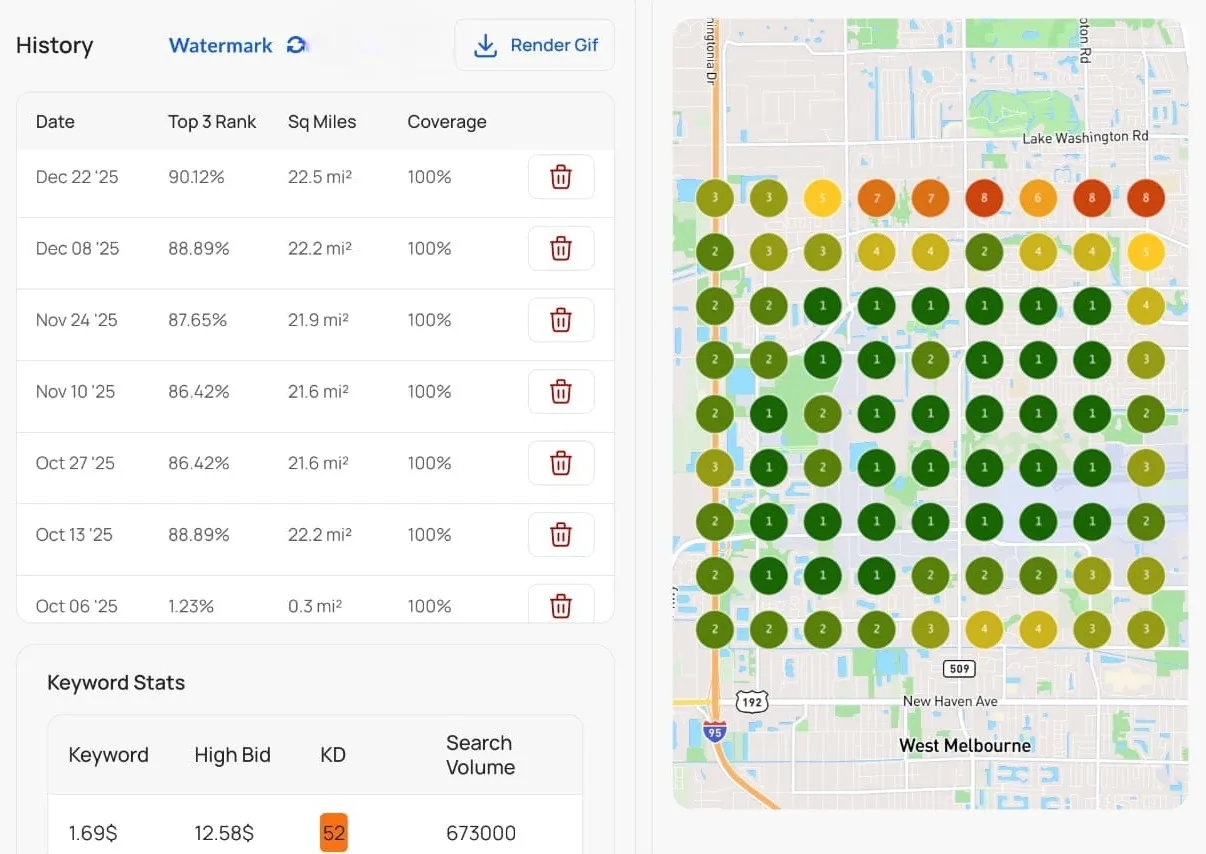Delete the Dec 22 '25 history entry

pos(561,177)
